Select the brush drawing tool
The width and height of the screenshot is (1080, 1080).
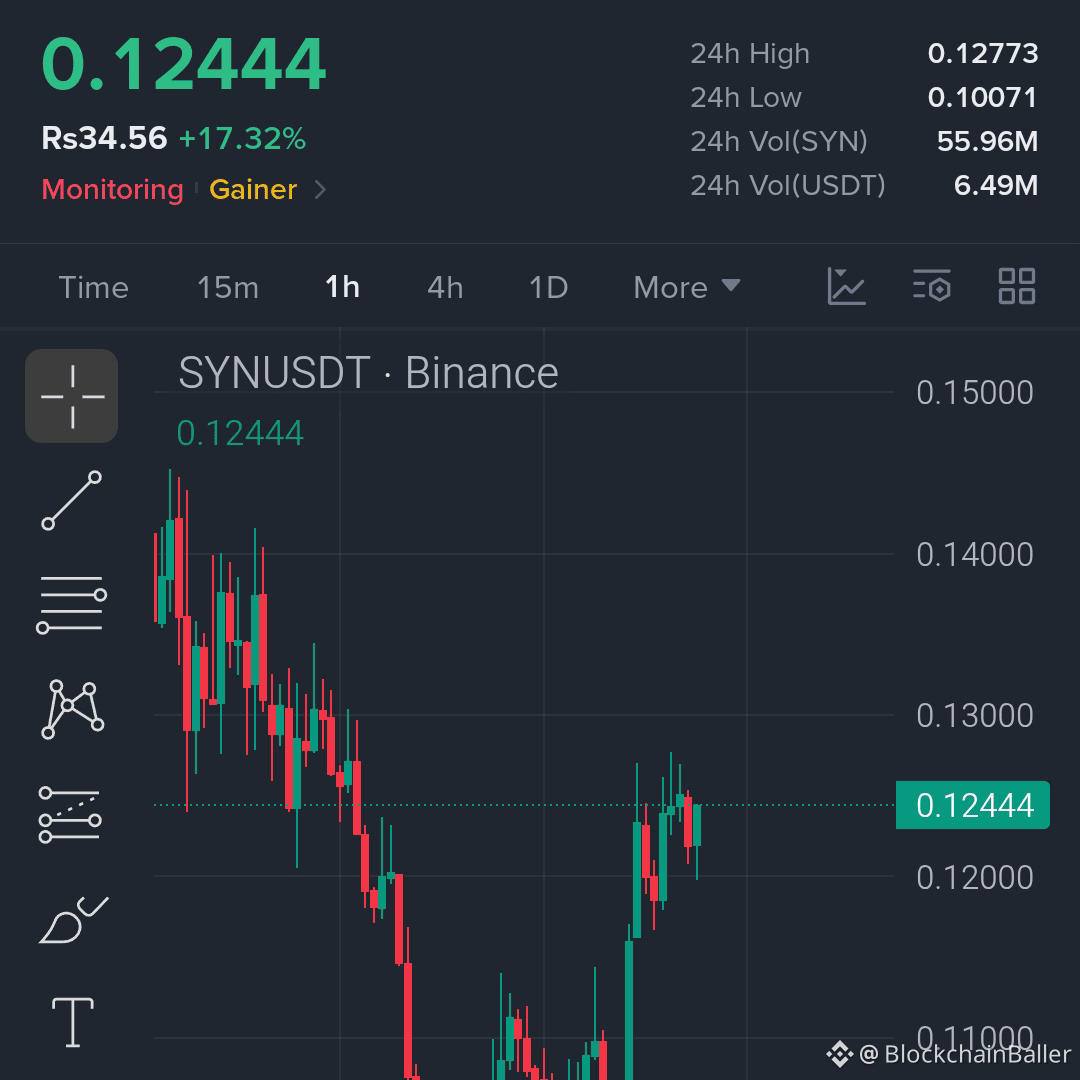(73, 920)
